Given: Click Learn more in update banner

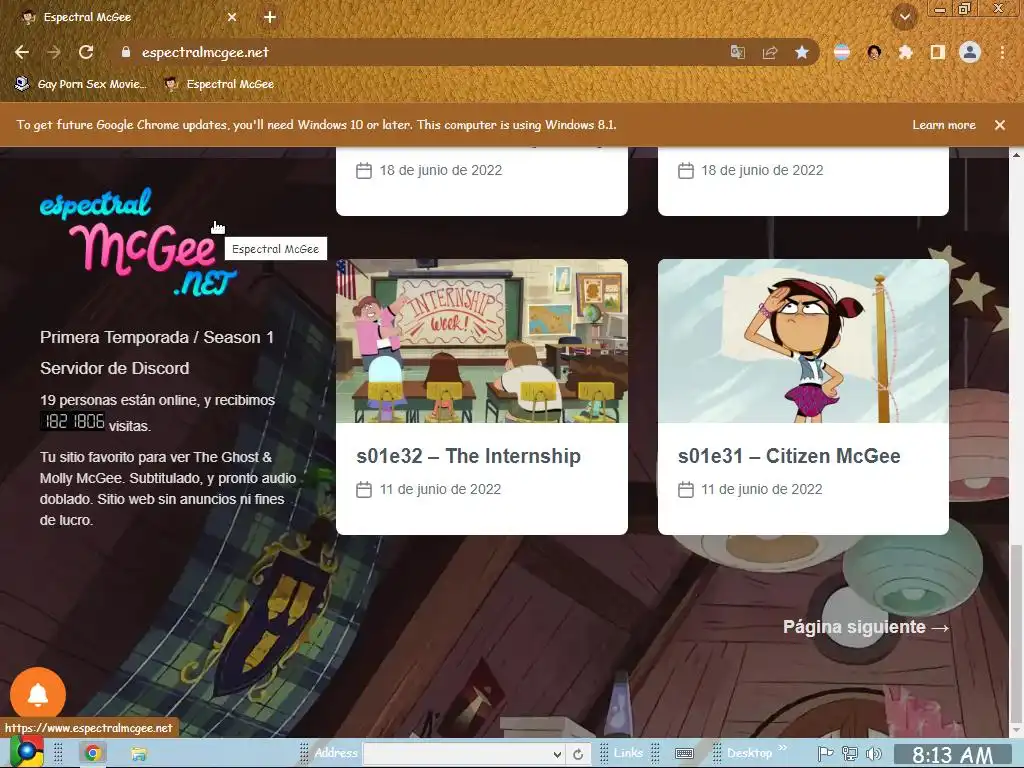Looking at the screenshot, I should coord(944,125).
